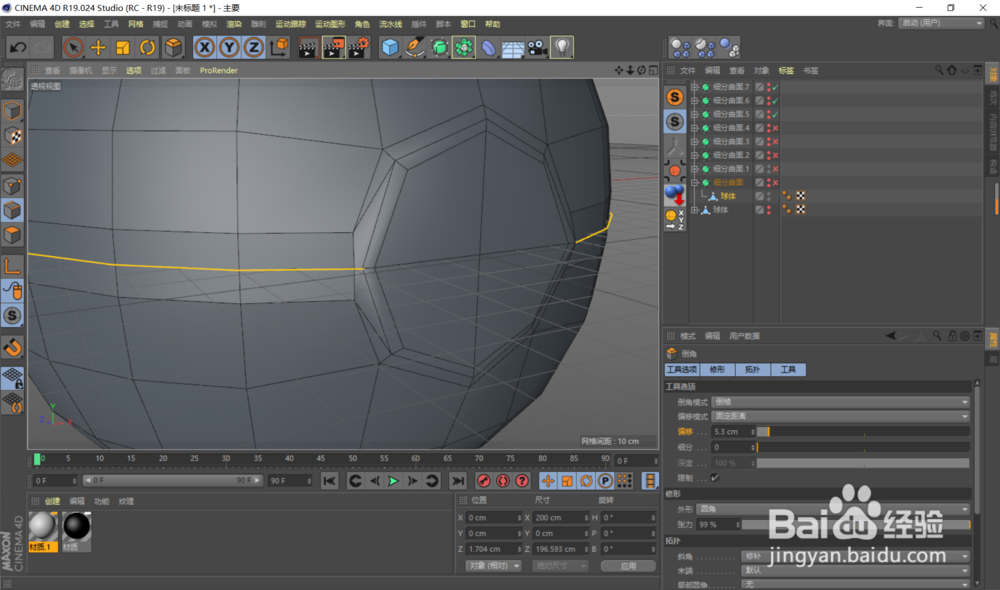Toggle 细分曲面.6 green checkmark
1000x590 pixels.
coord(776,101)
